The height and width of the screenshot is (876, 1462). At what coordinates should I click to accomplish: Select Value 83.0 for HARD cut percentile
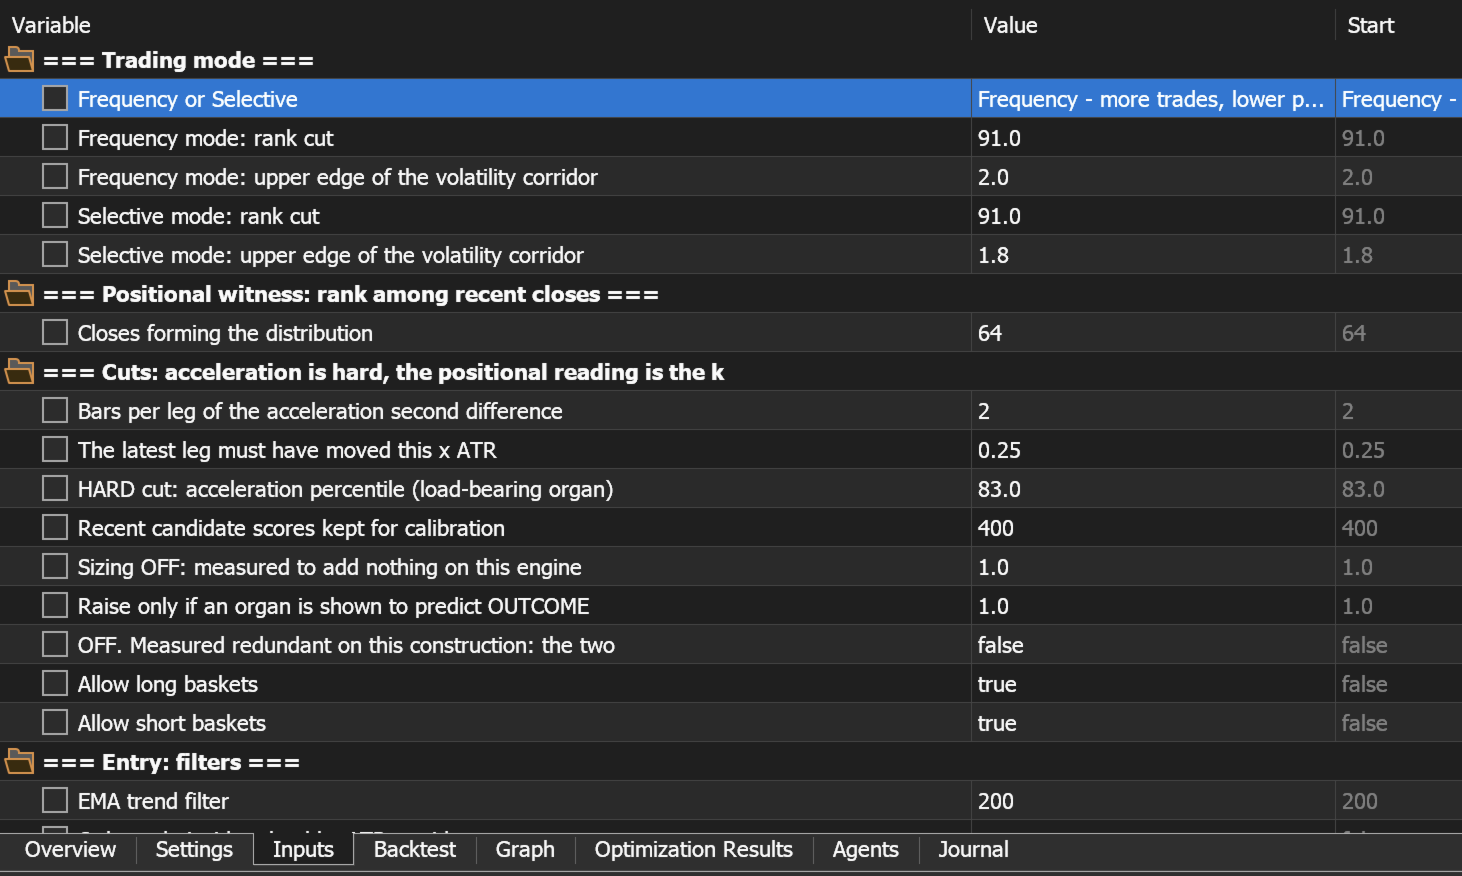point(1153,489)
